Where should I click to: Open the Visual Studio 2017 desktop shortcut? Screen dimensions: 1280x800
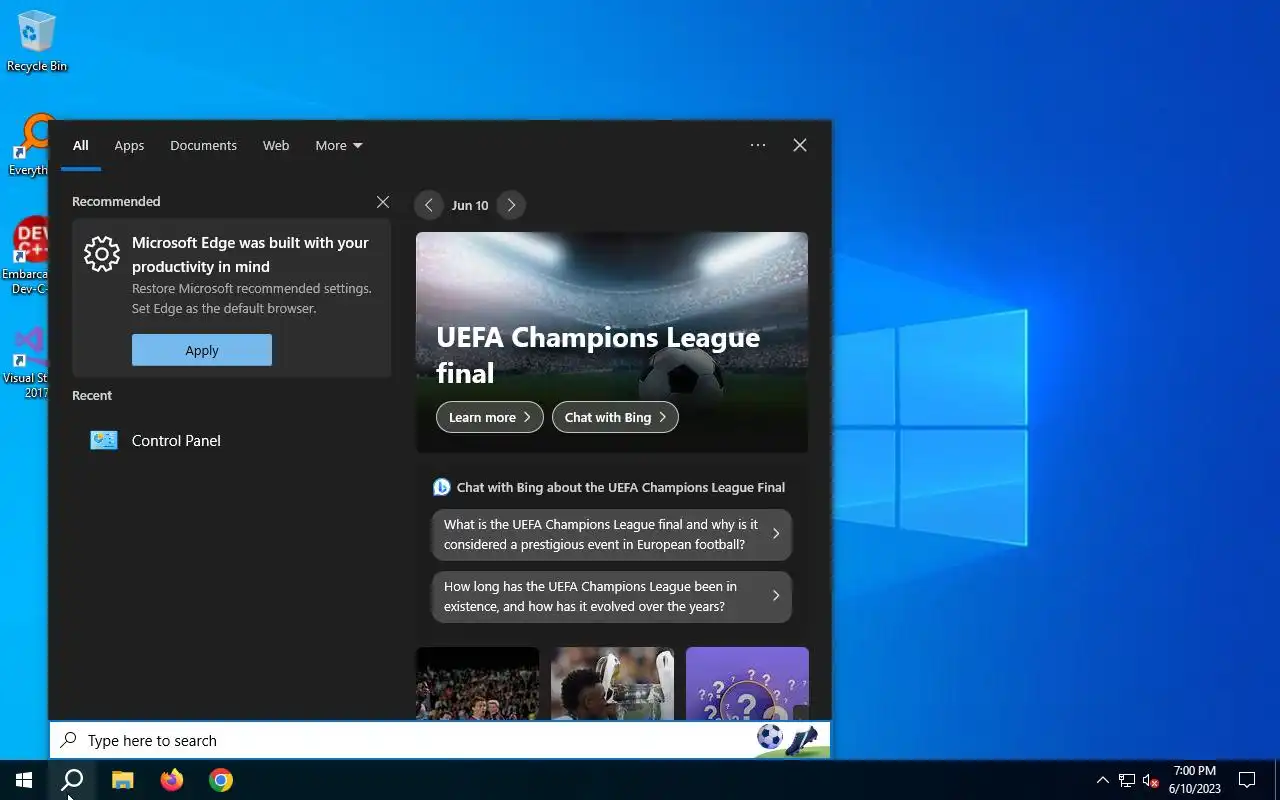coord(27,363)
